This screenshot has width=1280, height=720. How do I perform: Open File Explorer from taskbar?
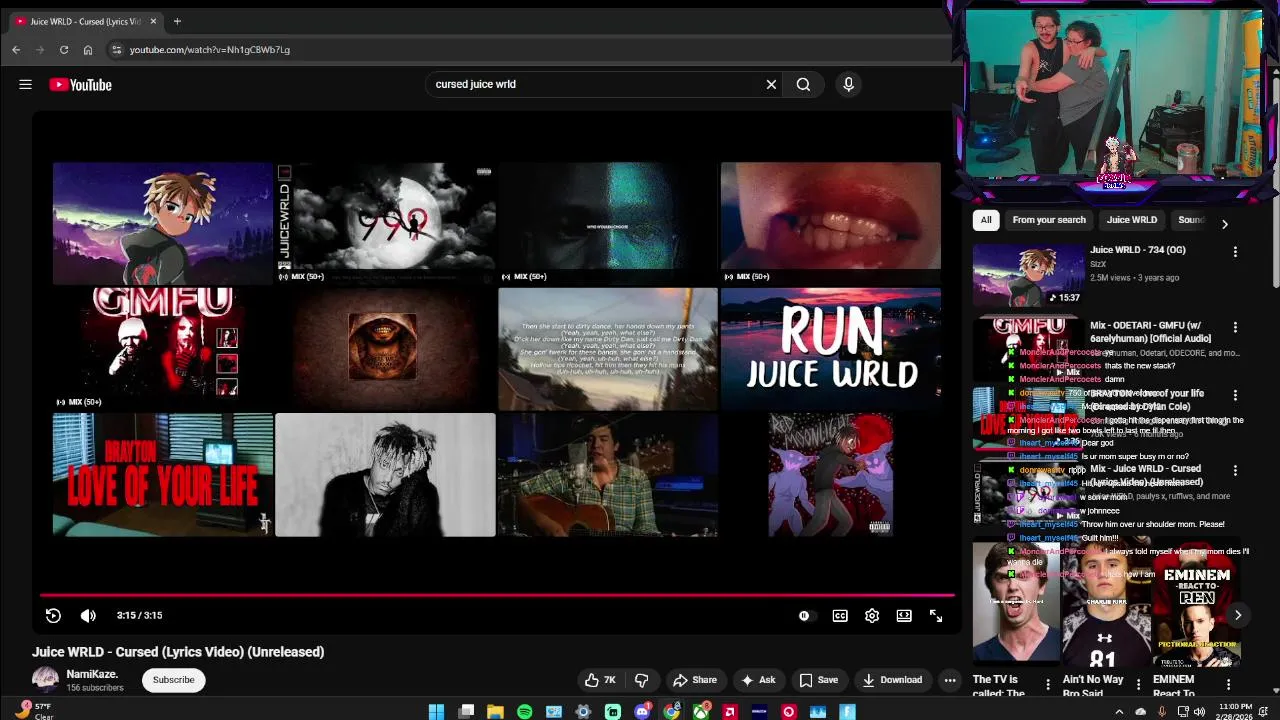point(495,712)
